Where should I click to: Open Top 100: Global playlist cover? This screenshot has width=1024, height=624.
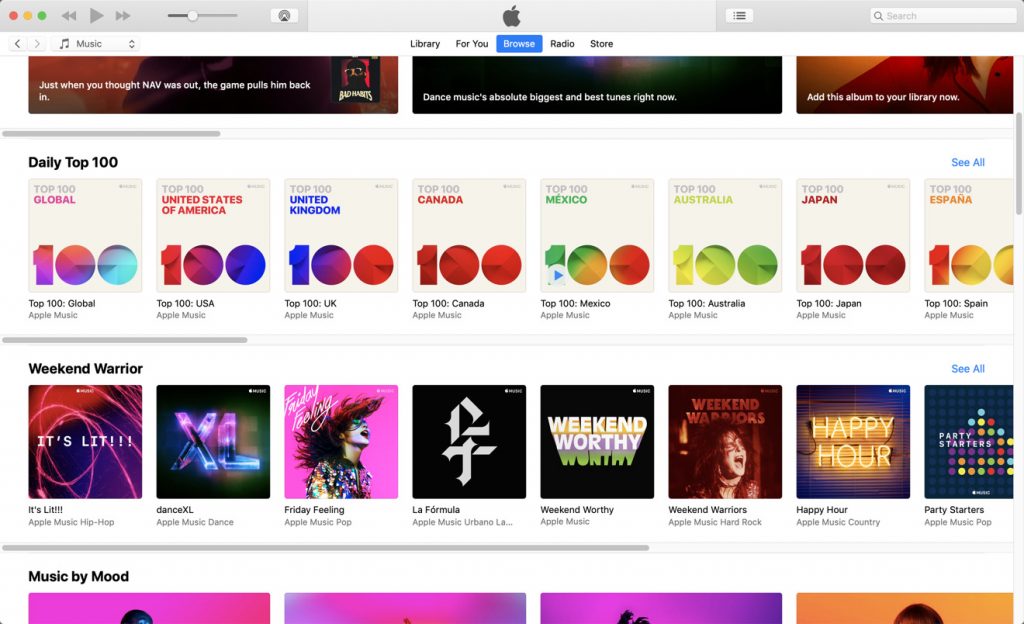pyautogui.click(x=85, y=236)
